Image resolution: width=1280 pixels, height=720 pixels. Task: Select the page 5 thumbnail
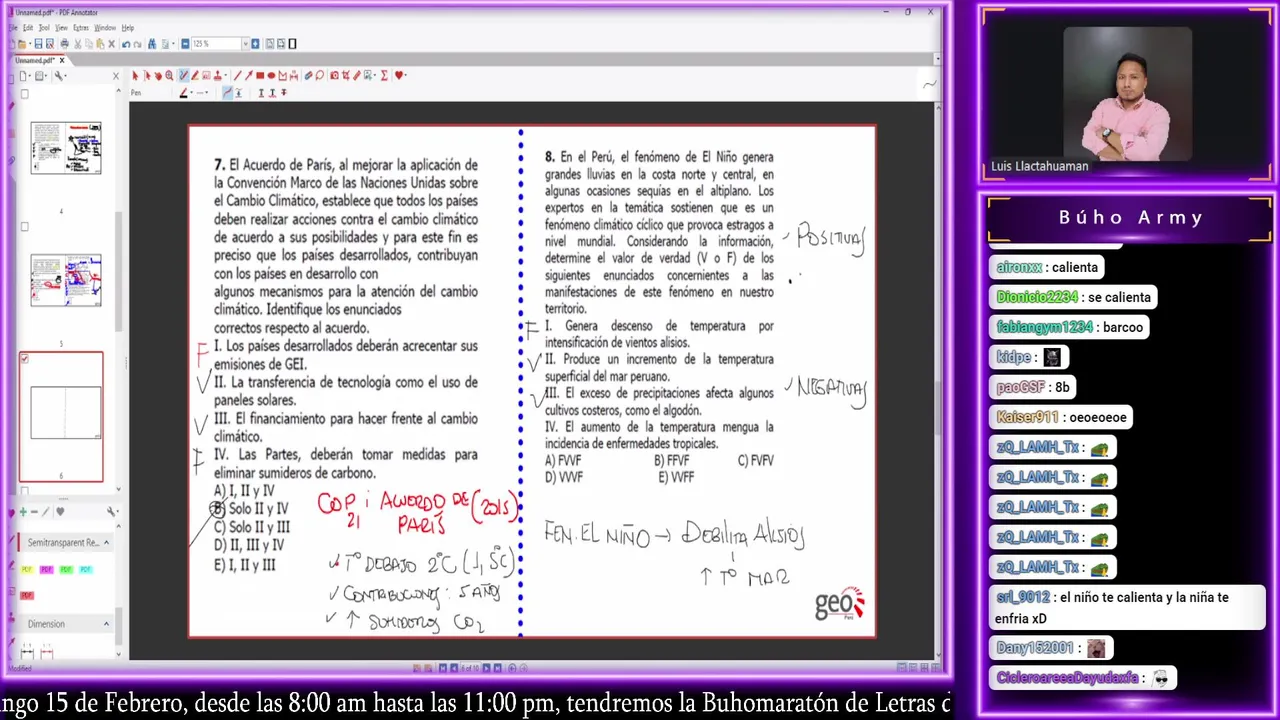[x=66, y=280]
